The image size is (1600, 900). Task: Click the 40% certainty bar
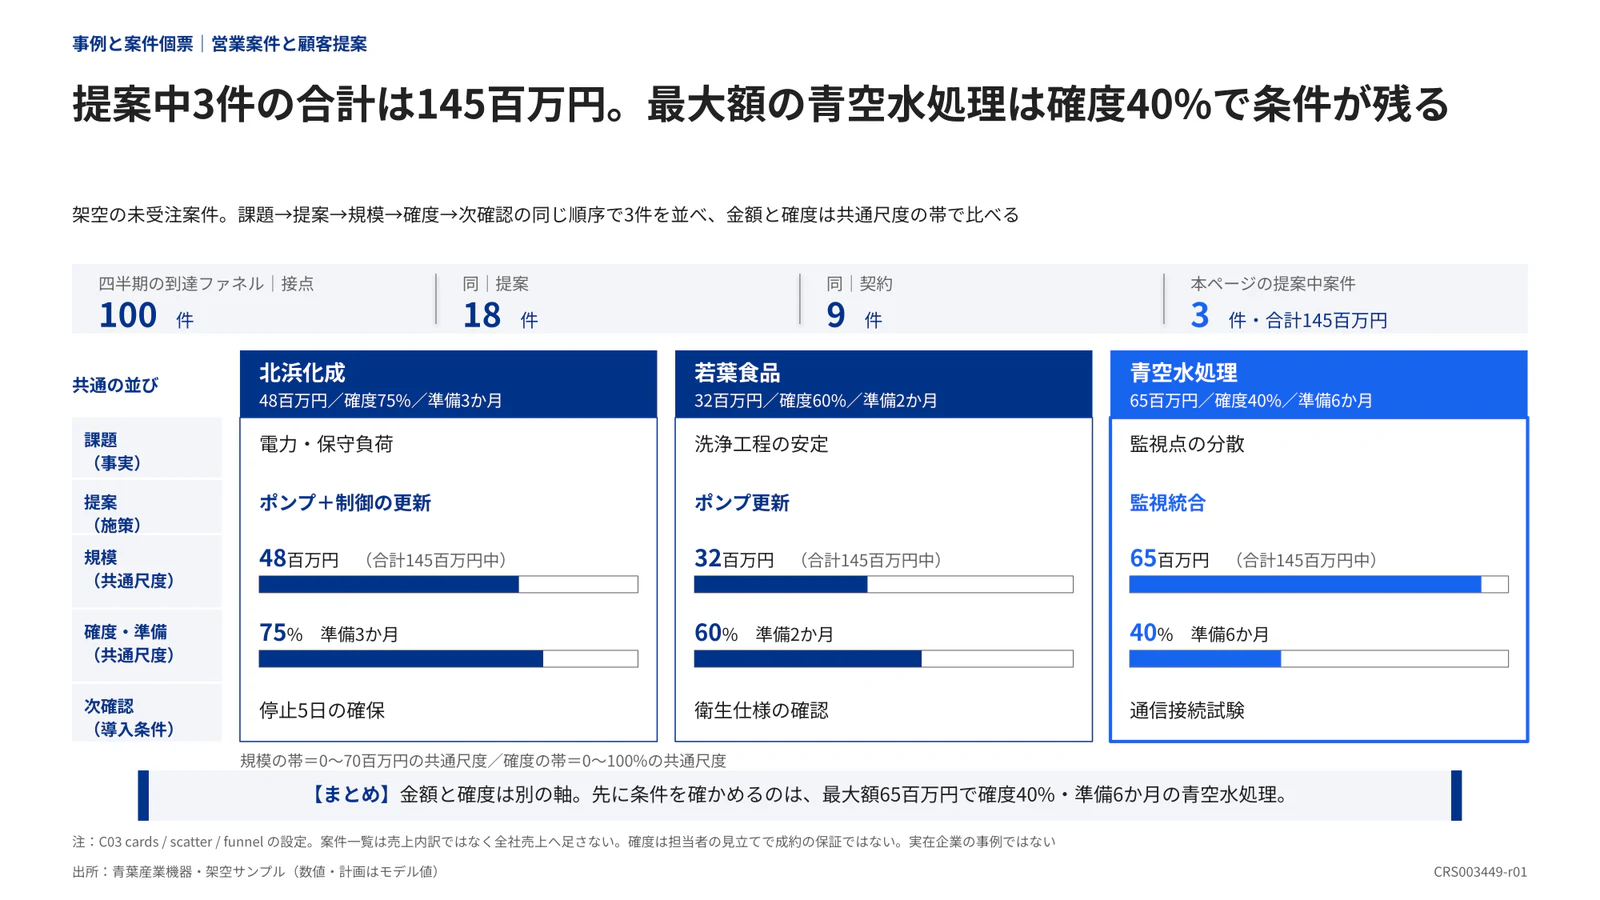pyautogui.click(x=1318, y=659)
